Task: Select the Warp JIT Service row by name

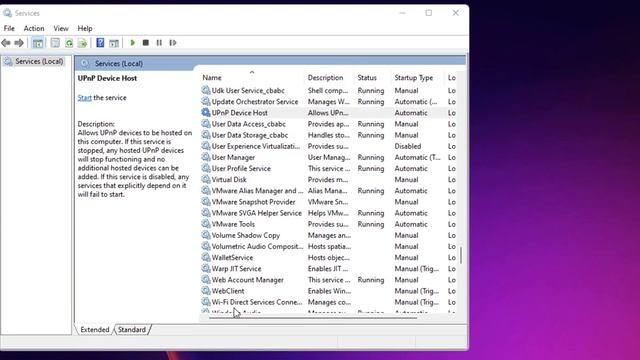Action: pos(236,269)
